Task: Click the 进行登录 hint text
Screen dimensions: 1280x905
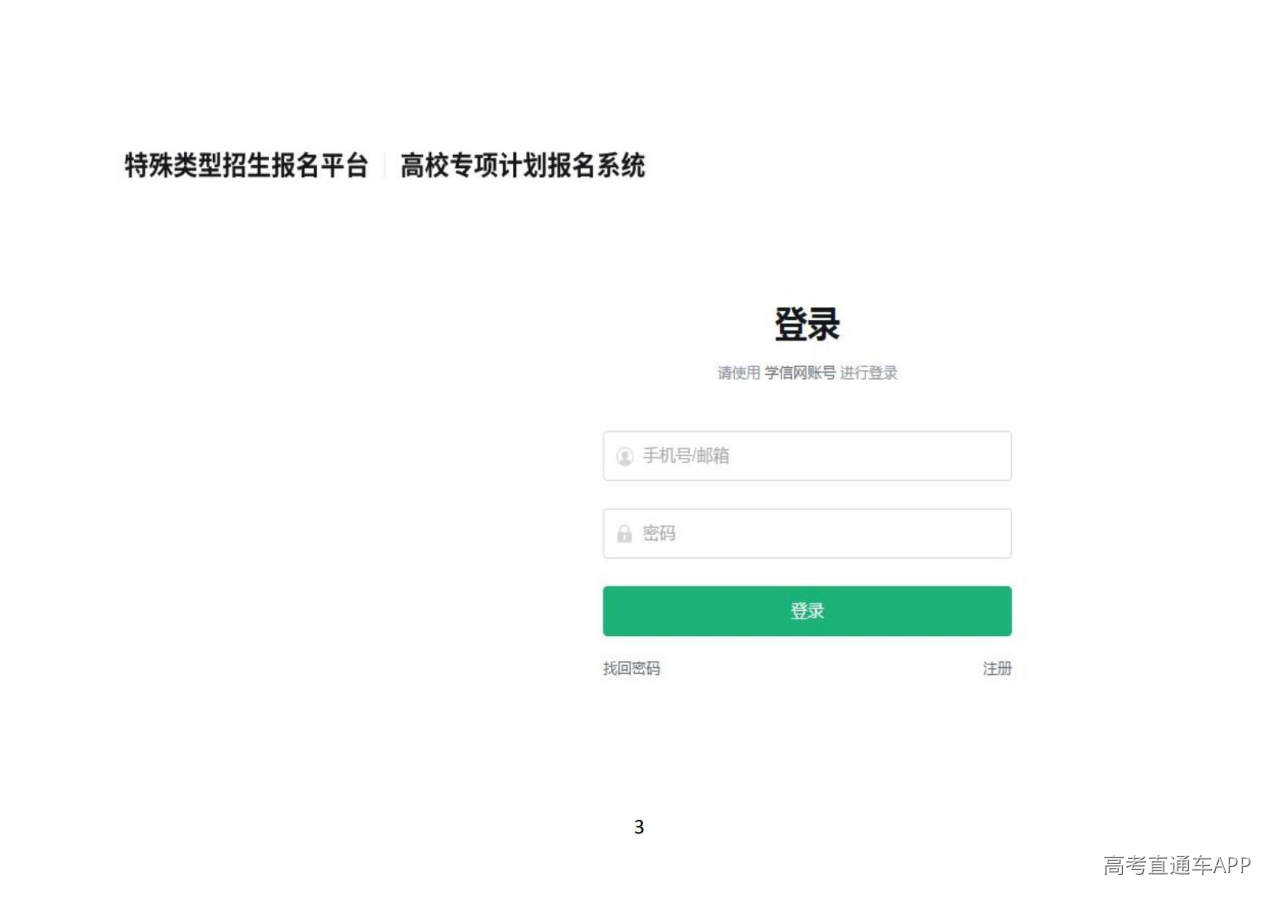Action: click(868, 373)
